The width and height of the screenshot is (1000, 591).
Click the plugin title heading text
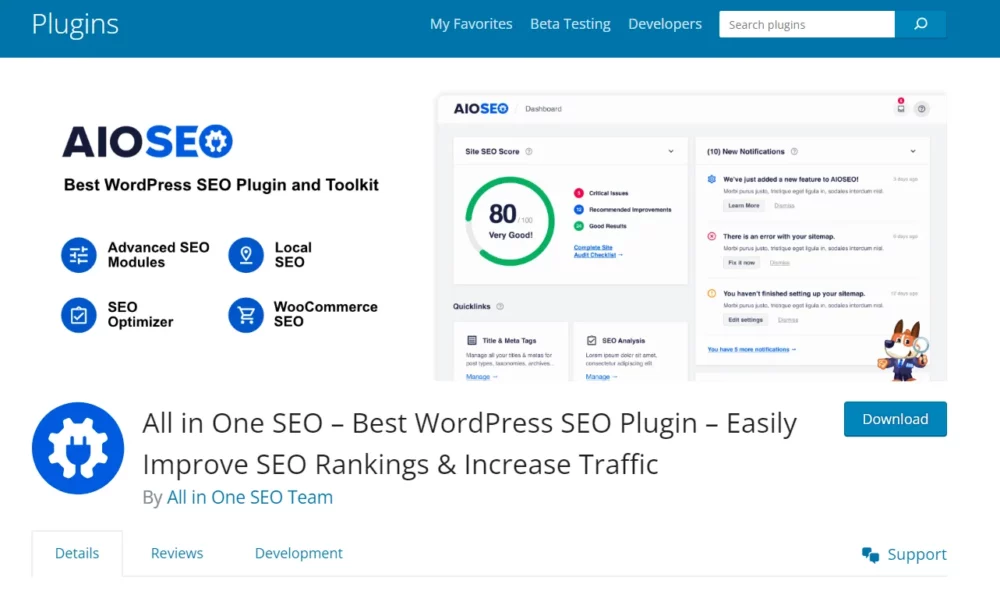[x=469, y=444]
